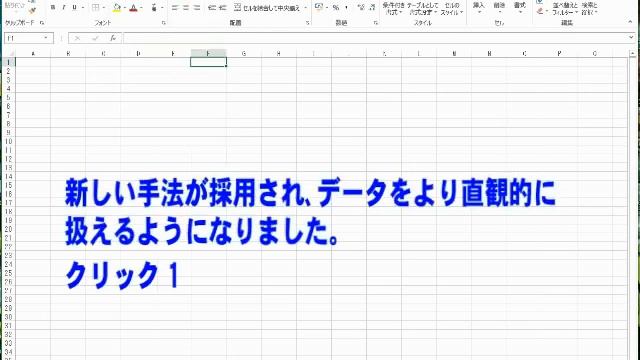The height and width of the screenshot is (360, 640).
Task: Open the 削除 delete cells dropdown
Action: tap(499, 7)
